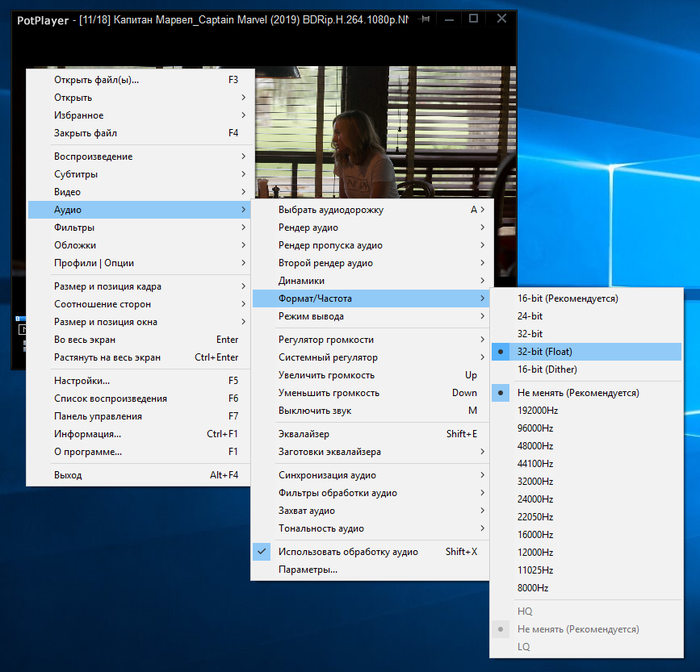Set the sample rate to 48000Hz
Viewport: 700px width, 672px height.
click(535, 446)
